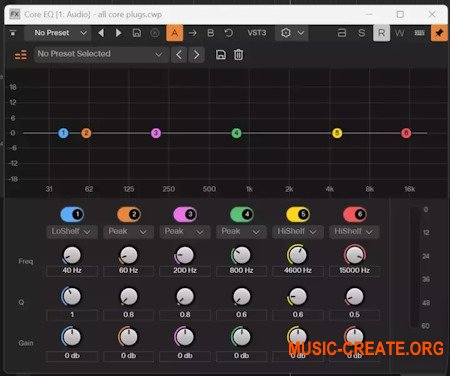The width and height of the screenshot is (450, 376).
Task: Click band 1 Q value field showing 1
Action: pyautogui.click(x=72, y=315)
